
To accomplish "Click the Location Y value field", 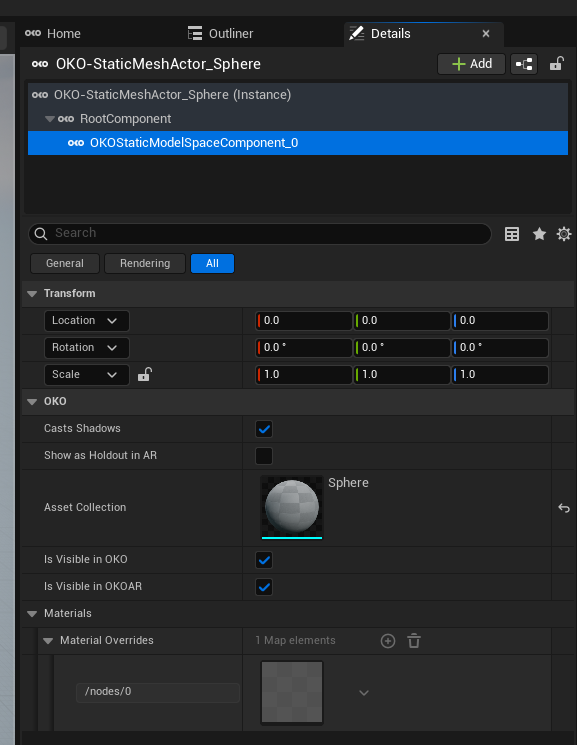I will pos(402,321).
